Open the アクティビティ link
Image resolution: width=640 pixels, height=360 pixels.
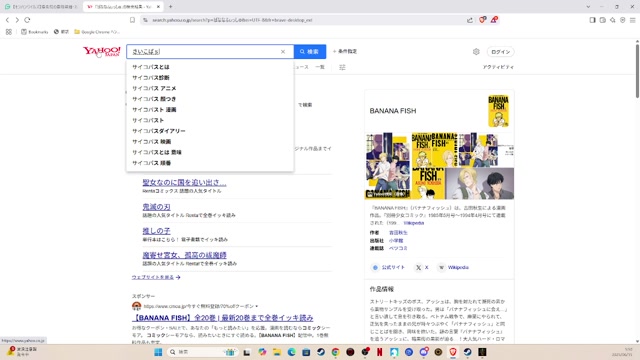[x=498, y=67]
